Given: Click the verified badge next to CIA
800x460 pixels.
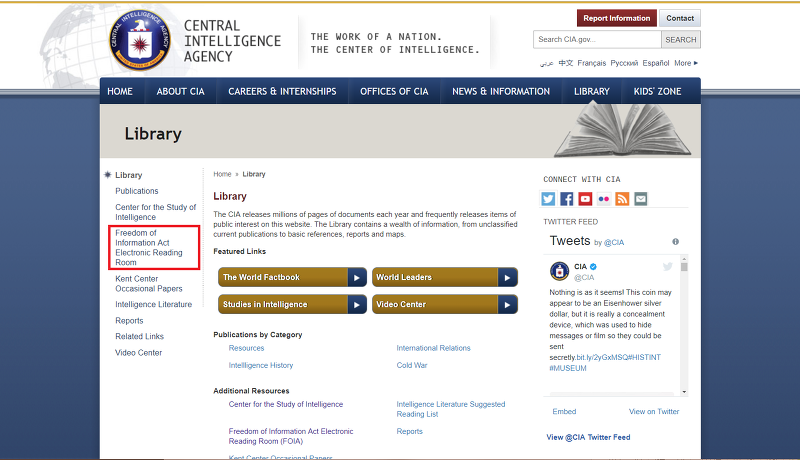Looking at the screenshot, I should point(593,267).
